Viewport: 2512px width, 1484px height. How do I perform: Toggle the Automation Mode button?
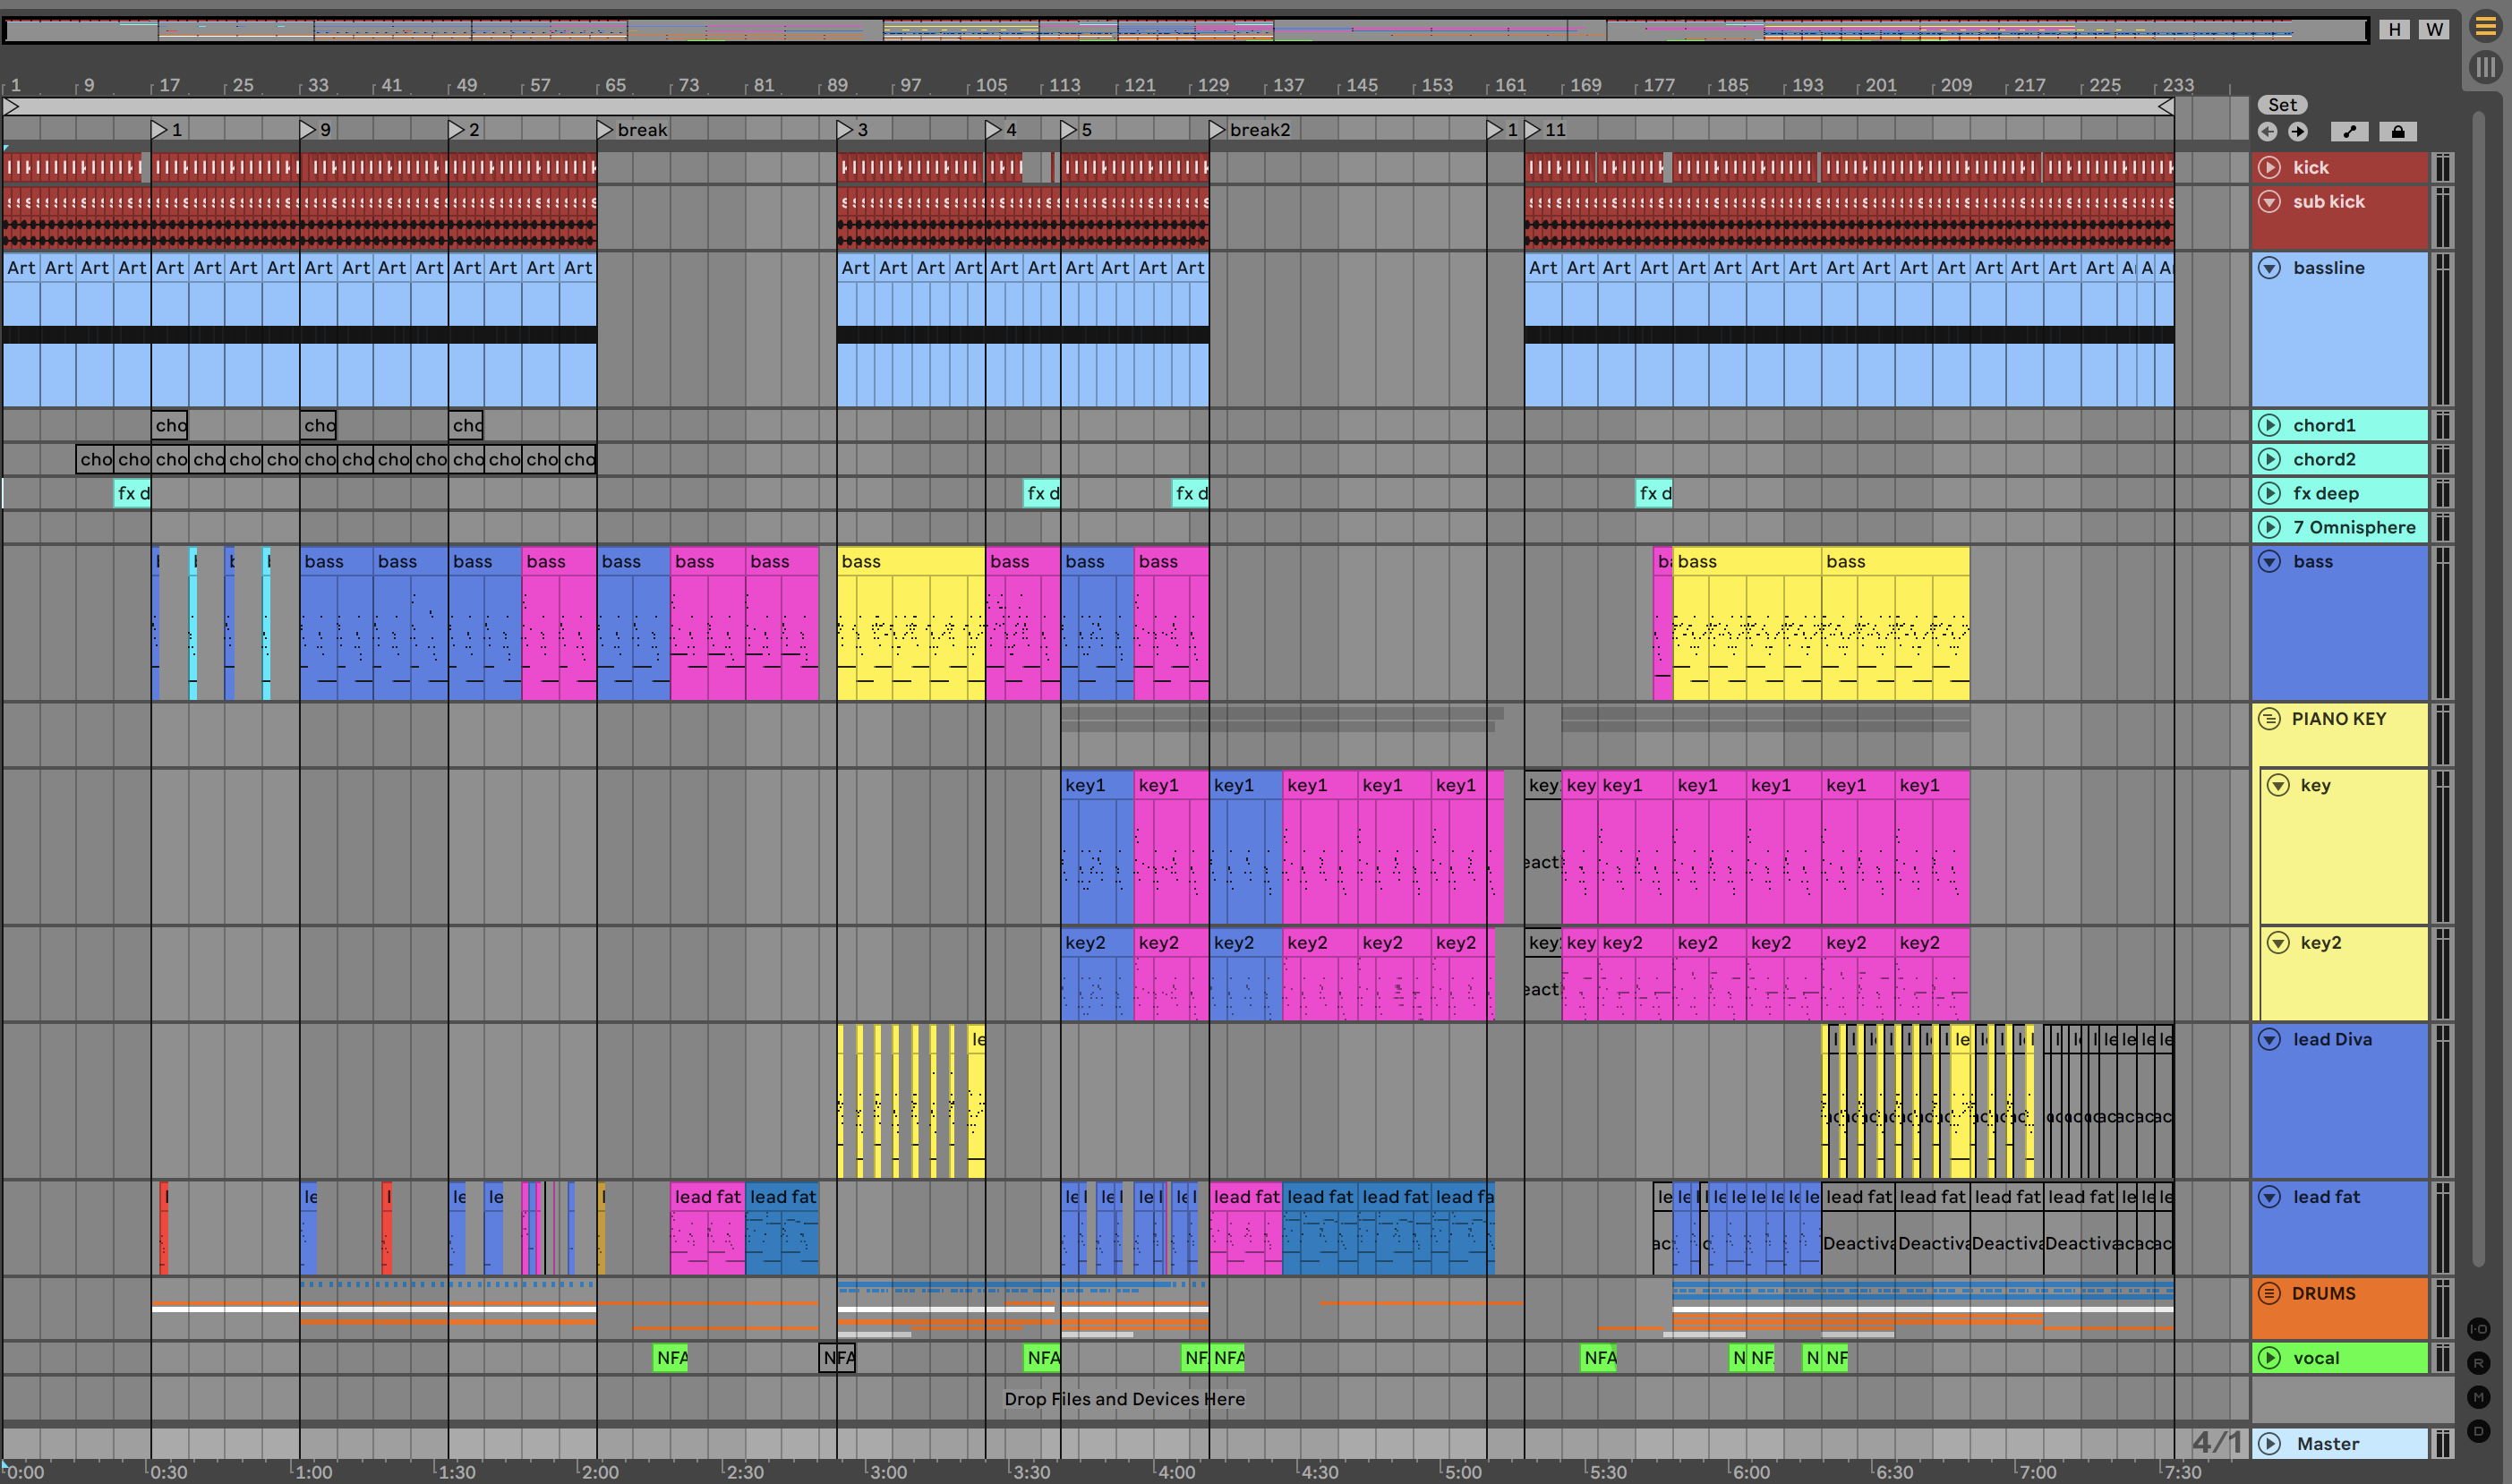point(2350,132)
